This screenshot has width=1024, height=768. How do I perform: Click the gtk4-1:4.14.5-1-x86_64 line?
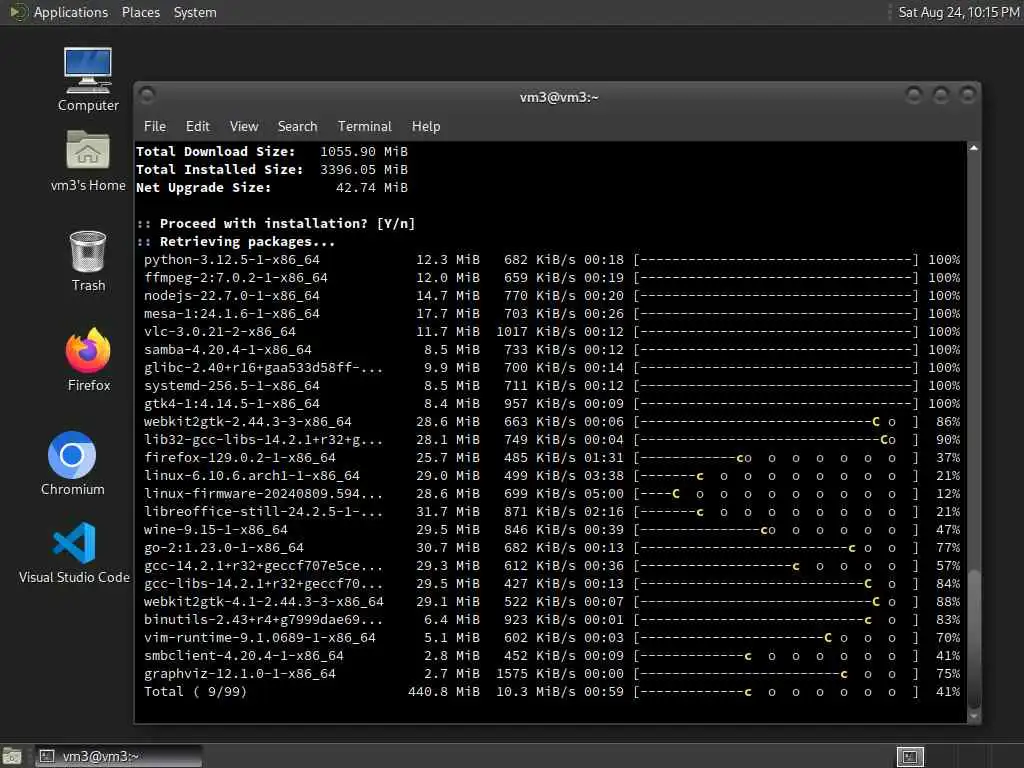tap(552, 404)
